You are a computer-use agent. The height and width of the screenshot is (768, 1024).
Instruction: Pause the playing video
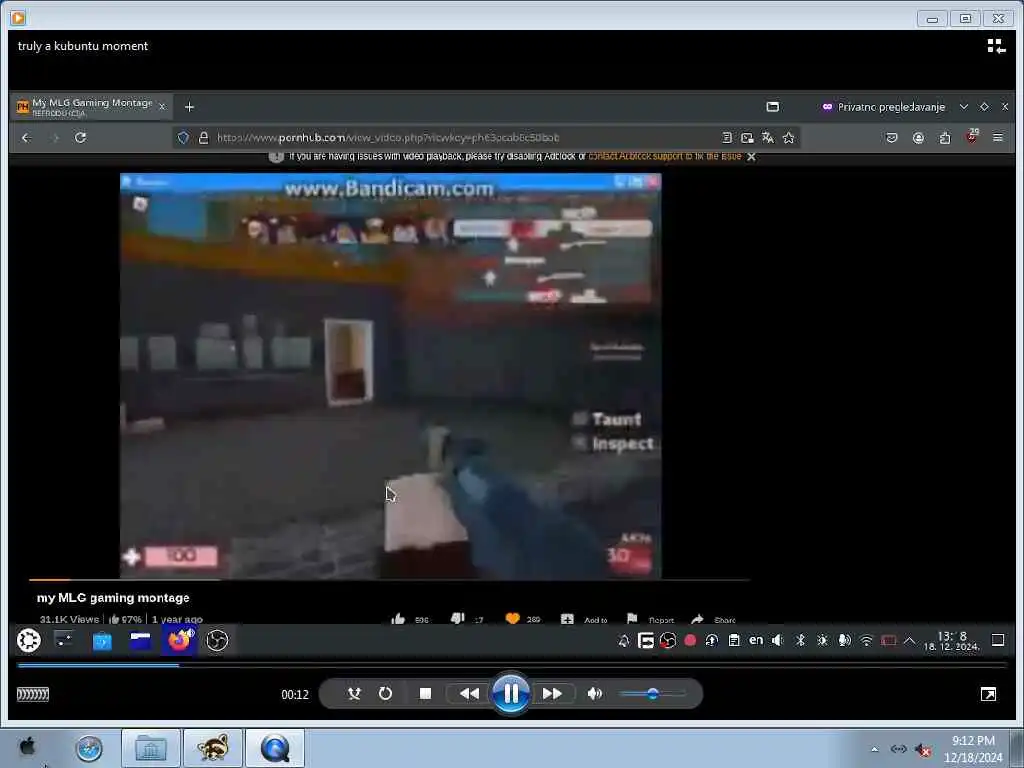click(511, 694)
